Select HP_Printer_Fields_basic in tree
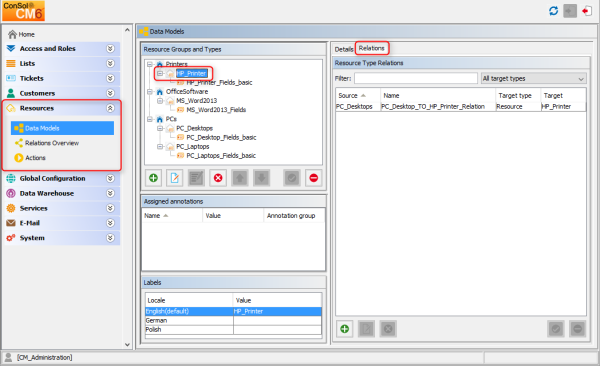Screen dimensions: 600x366 [x=219, y=83]
